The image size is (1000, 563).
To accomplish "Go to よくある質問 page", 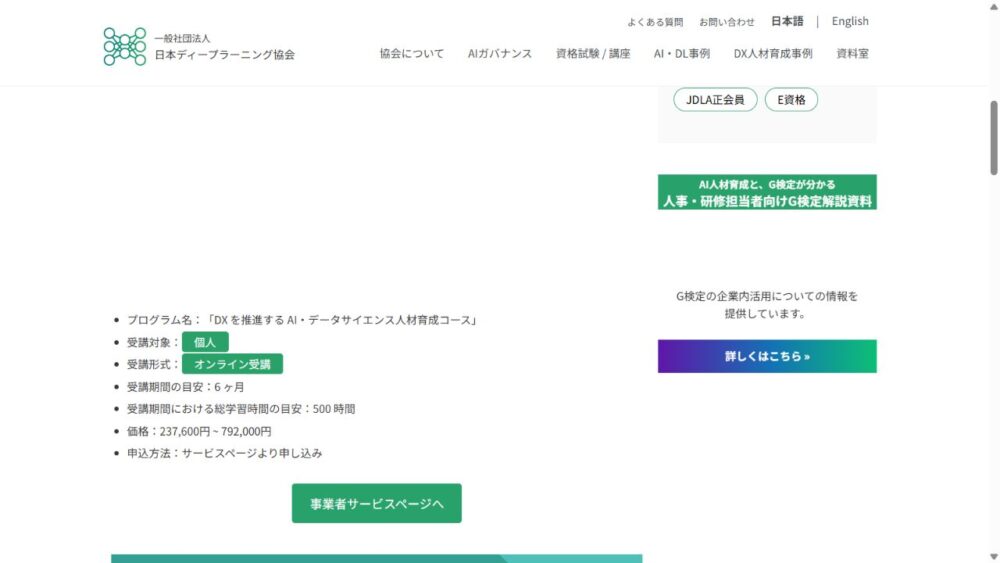I will pyautogui.click(x=655, y=22).
